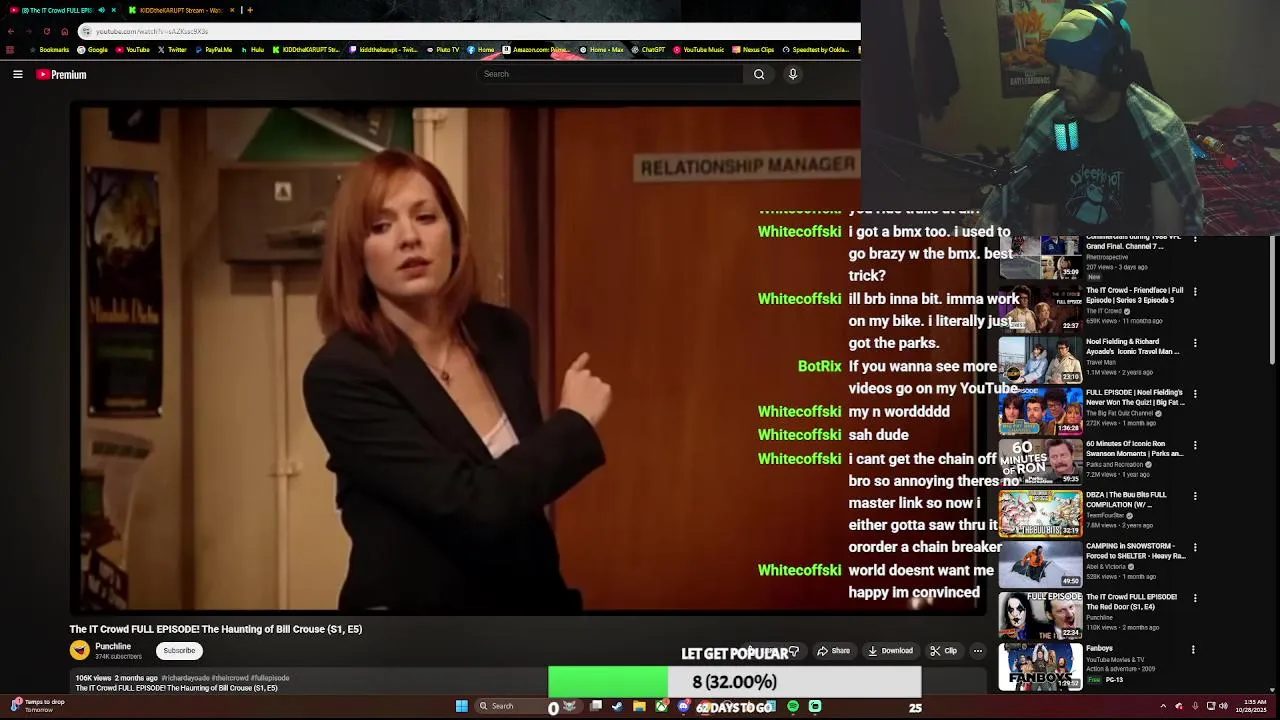Image resolution: width=1280 pixels, height=720 pixels.
Task: Click the magnifier search button
Action: tap(759, 74)
